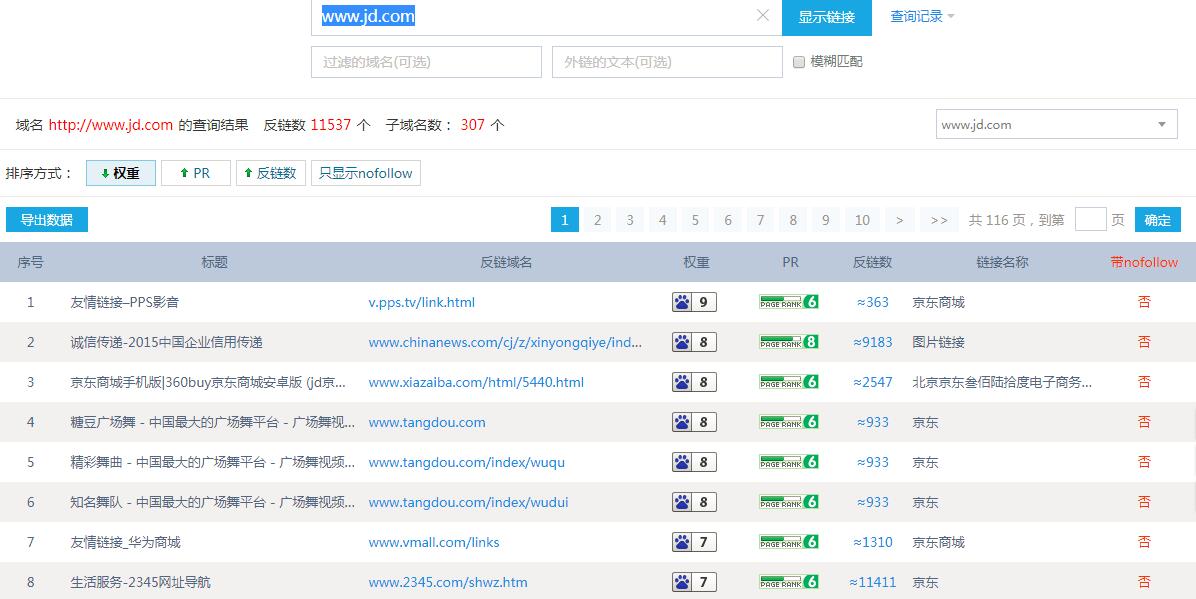
Task: Click the 带nofollow column header
Action: (1144, 262)
